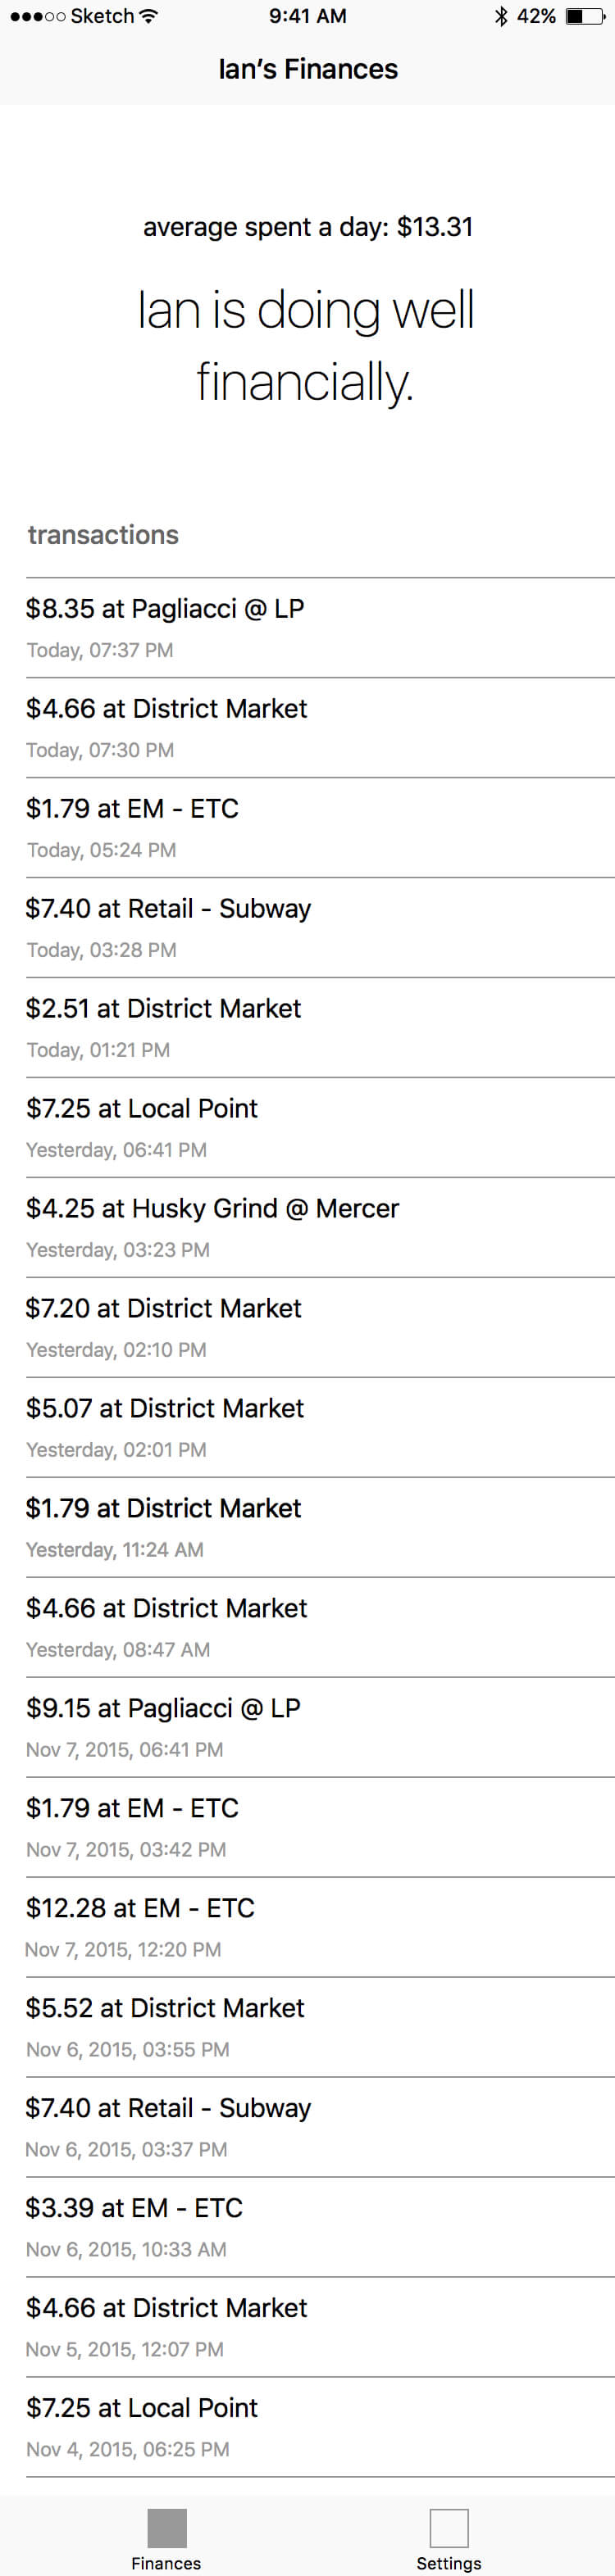Screen dimensions: 615x2576
Task: Tap the $9.15 Pagliacci @ LP transaction
Action: [320, 1728]
